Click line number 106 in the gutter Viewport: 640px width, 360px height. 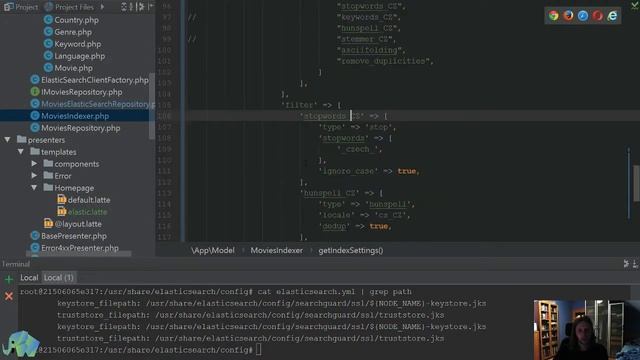click(x=164, y=116)
